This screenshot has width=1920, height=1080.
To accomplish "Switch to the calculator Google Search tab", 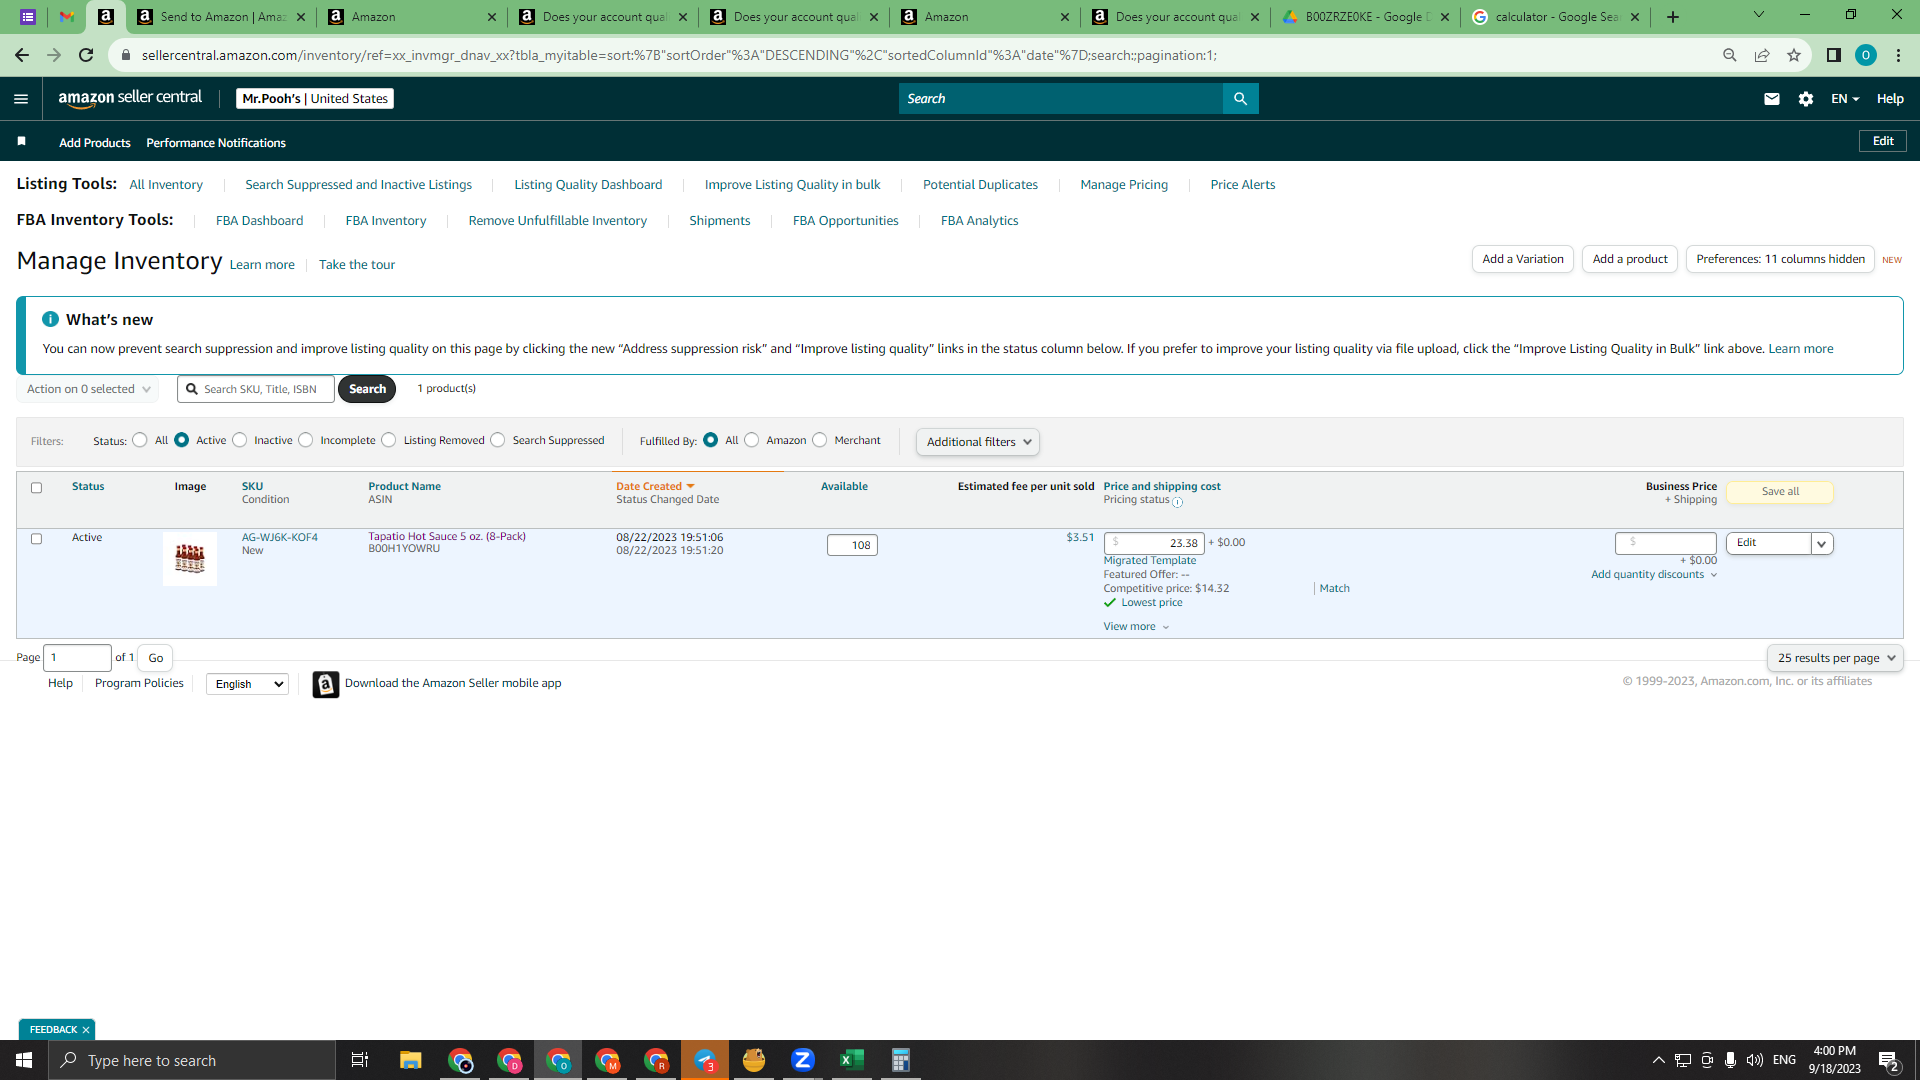I will click(1556, 17).
